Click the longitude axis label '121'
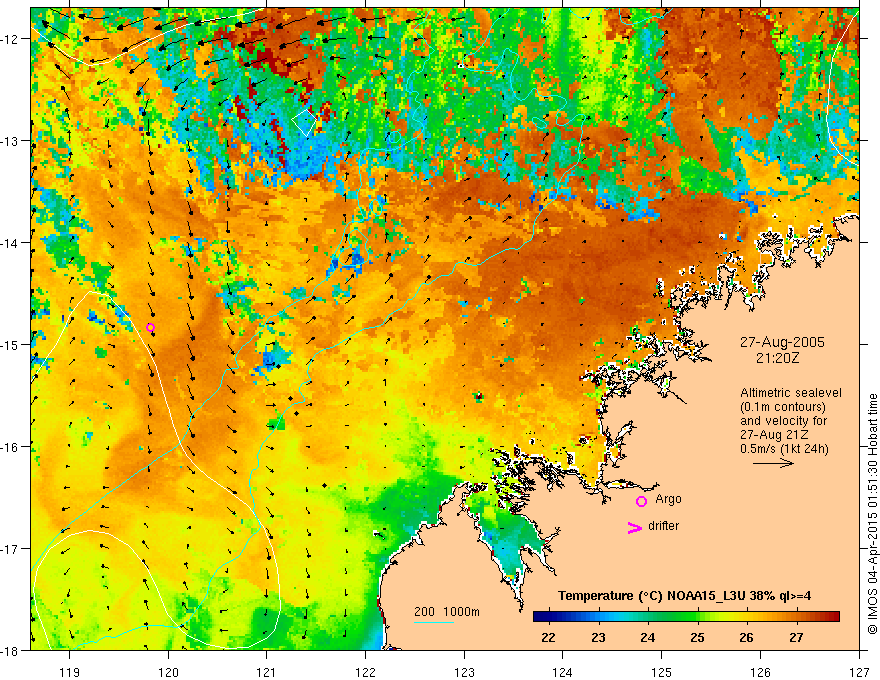 tap(267, 672)
